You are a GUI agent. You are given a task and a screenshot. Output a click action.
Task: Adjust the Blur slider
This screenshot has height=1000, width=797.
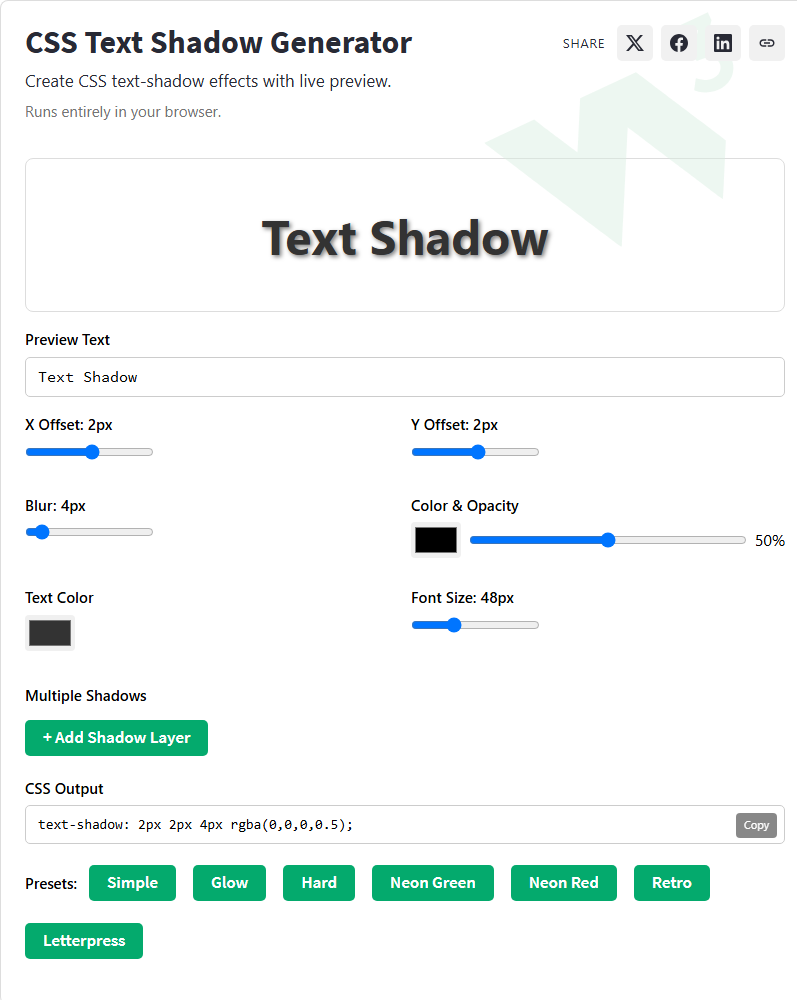point(89,532)
